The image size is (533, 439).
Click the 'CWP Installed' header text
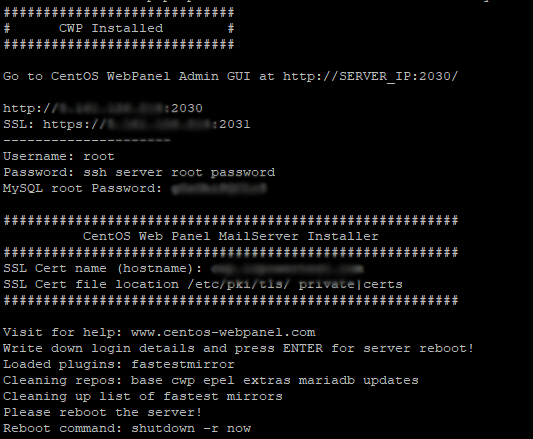[111, 28]
